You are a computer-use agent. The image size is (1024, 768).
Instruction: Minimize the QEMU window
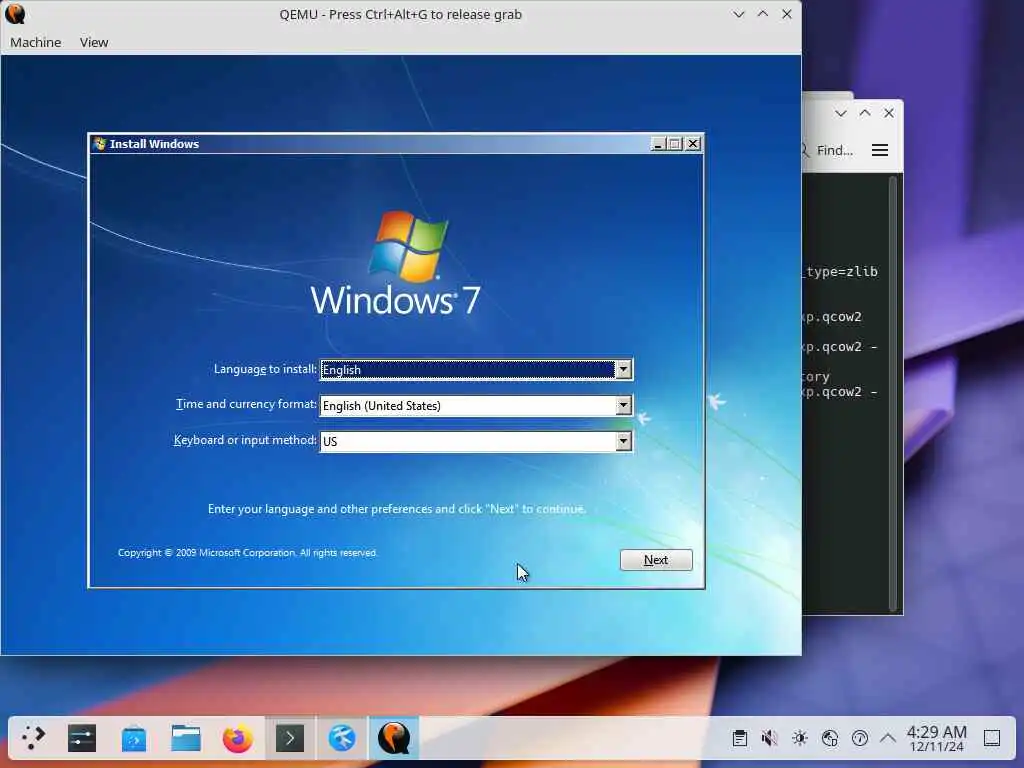pos(739,14)
